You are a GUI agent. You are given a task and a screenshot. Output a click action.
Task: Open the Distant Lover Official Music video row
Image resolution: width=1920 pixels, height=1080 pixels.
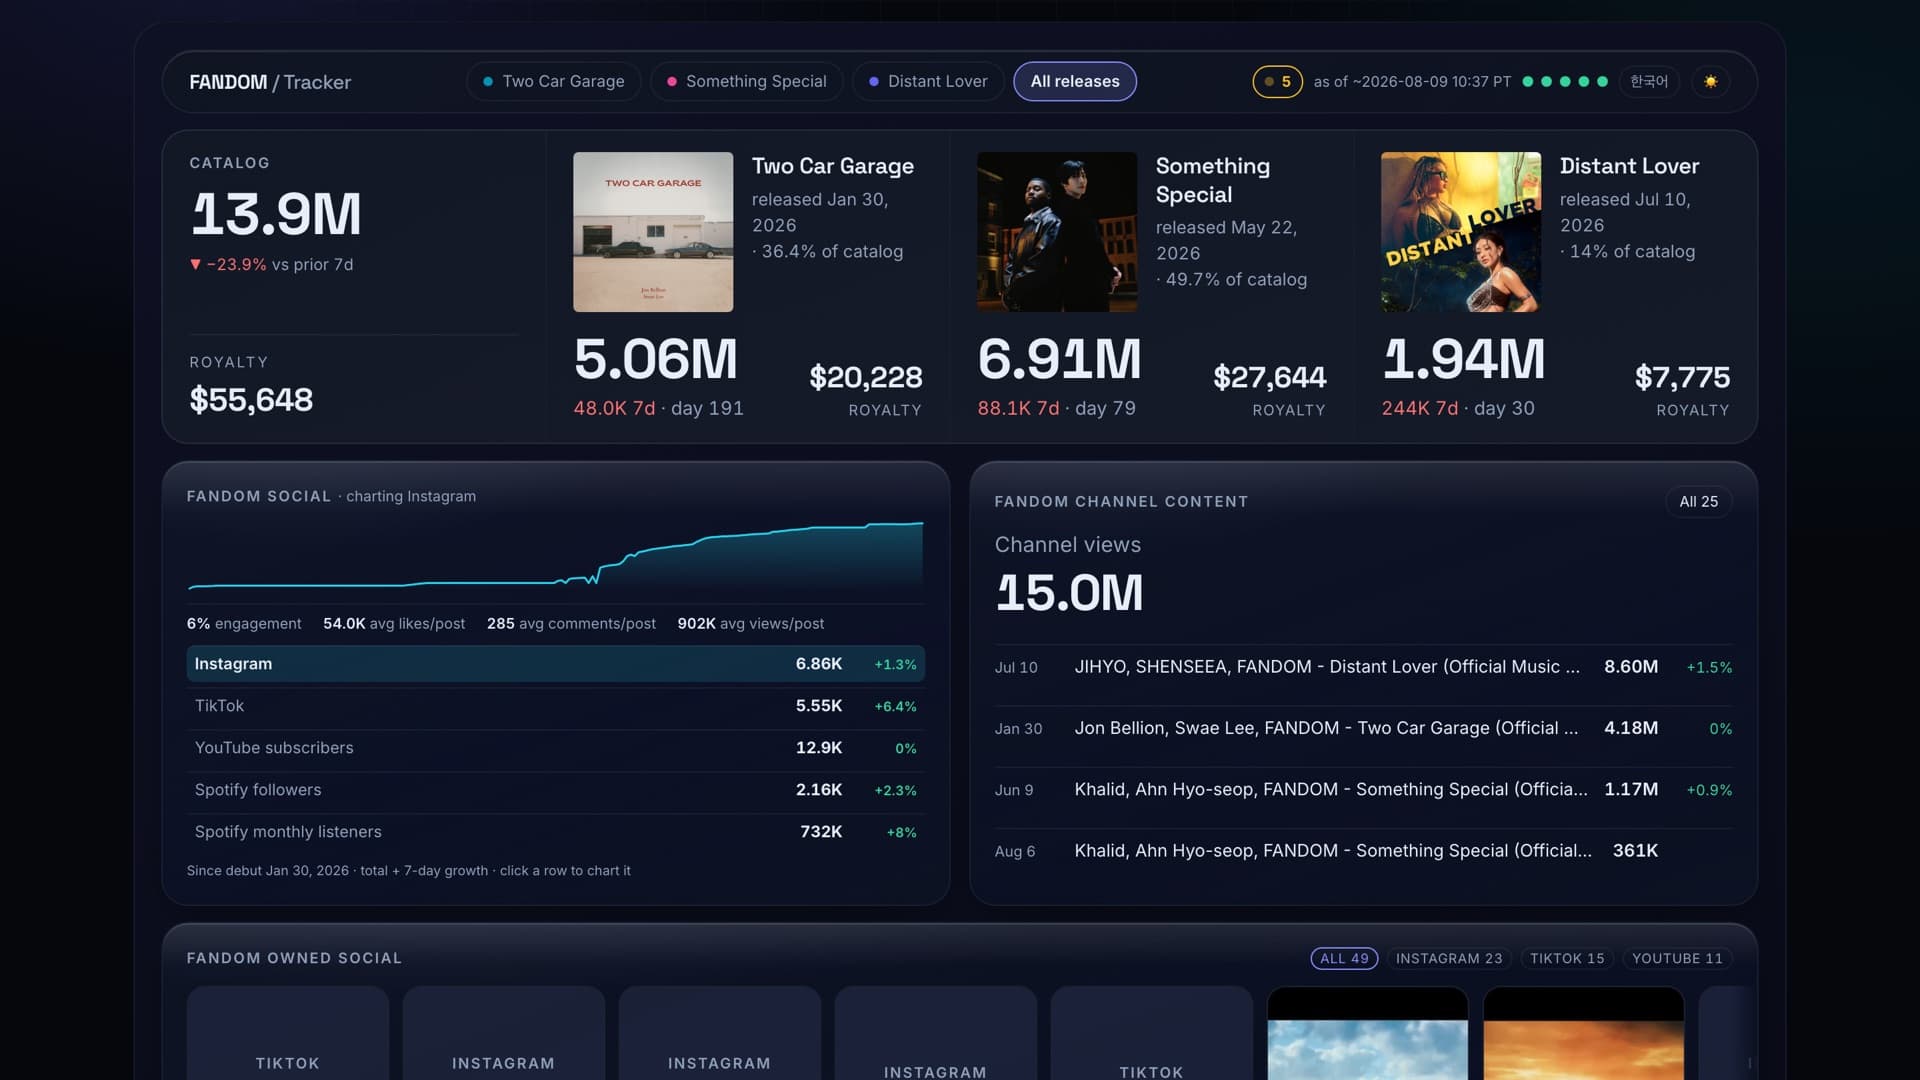pos(1363,667)
